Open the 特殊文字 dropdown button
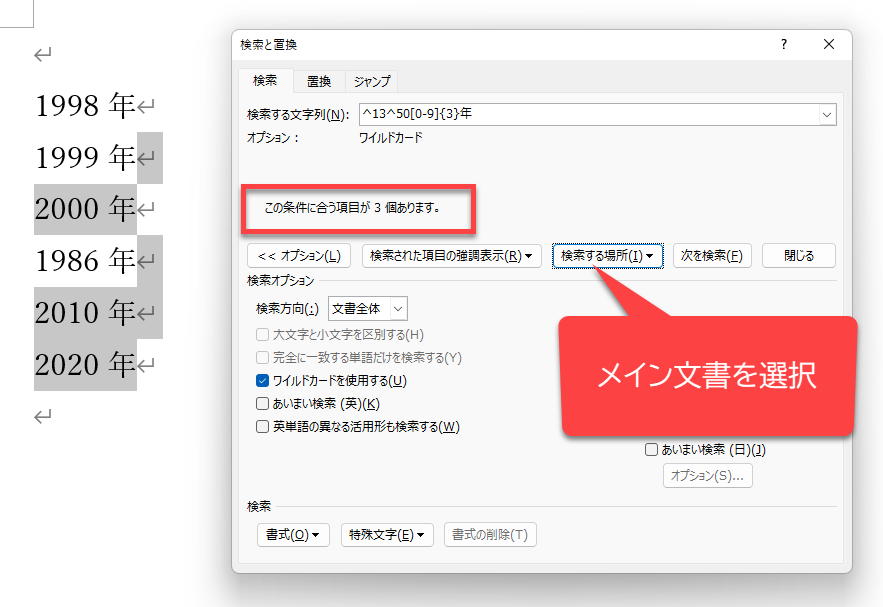 386,535
